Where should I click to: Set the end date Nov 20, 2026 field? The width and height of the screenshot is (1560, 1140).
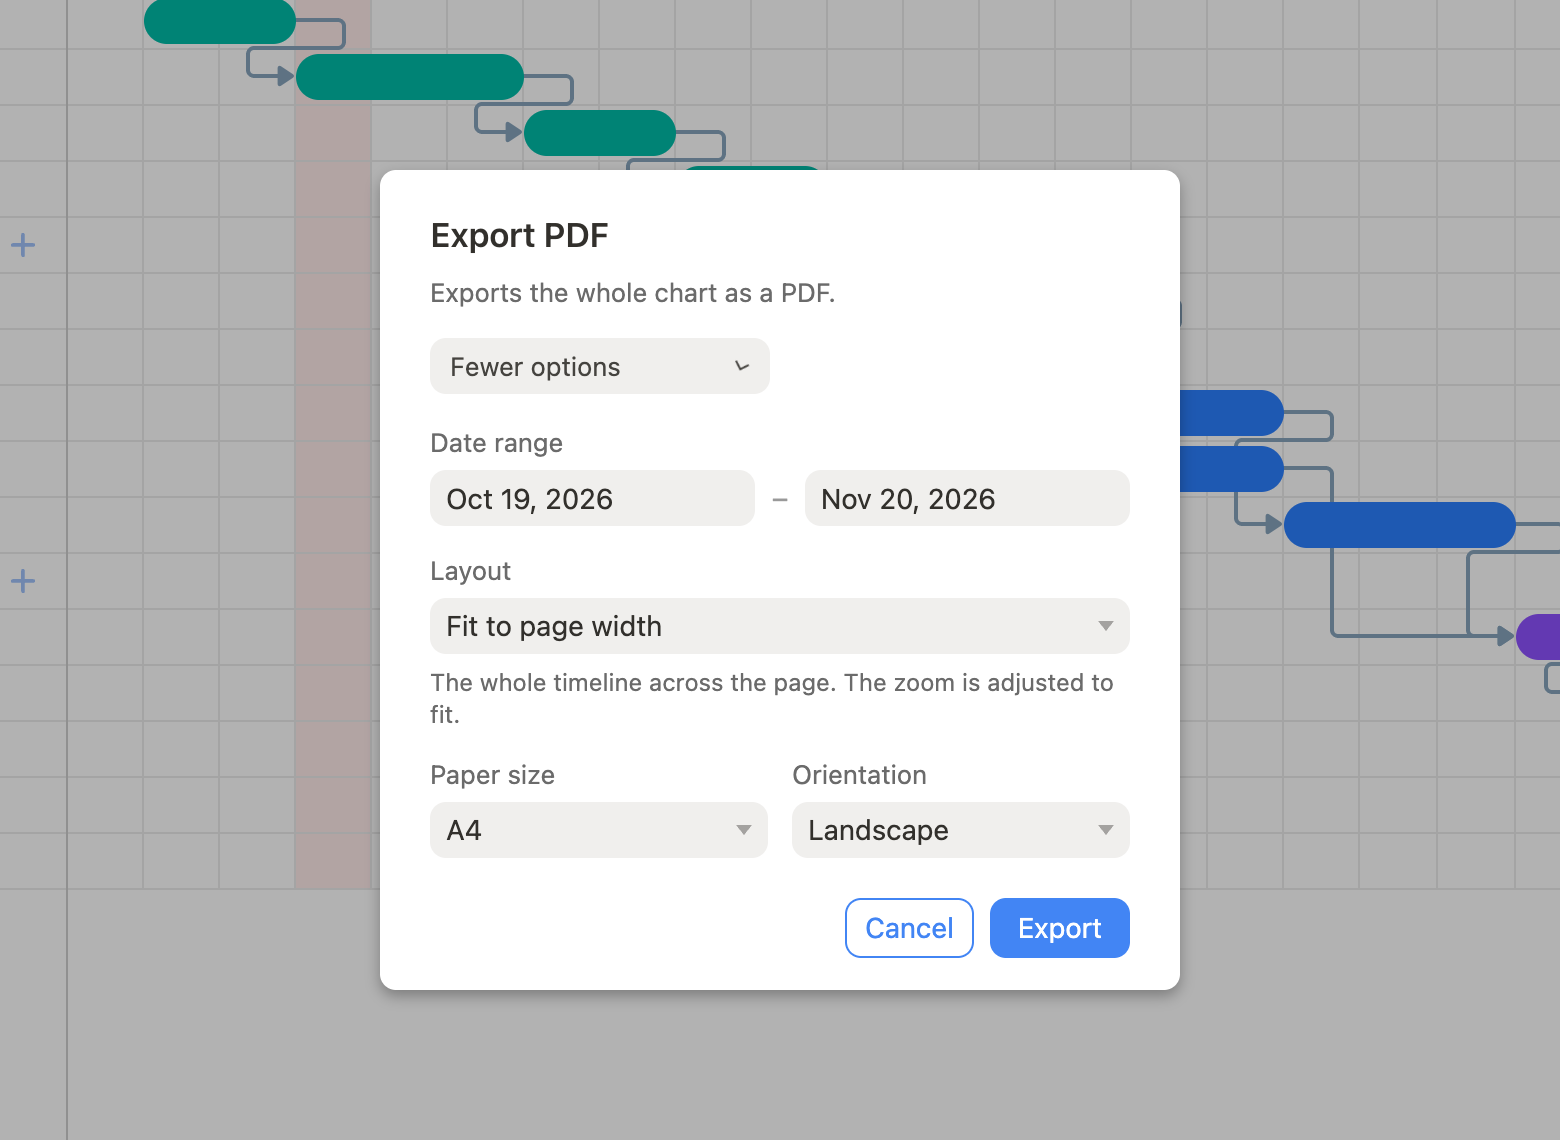967,498
